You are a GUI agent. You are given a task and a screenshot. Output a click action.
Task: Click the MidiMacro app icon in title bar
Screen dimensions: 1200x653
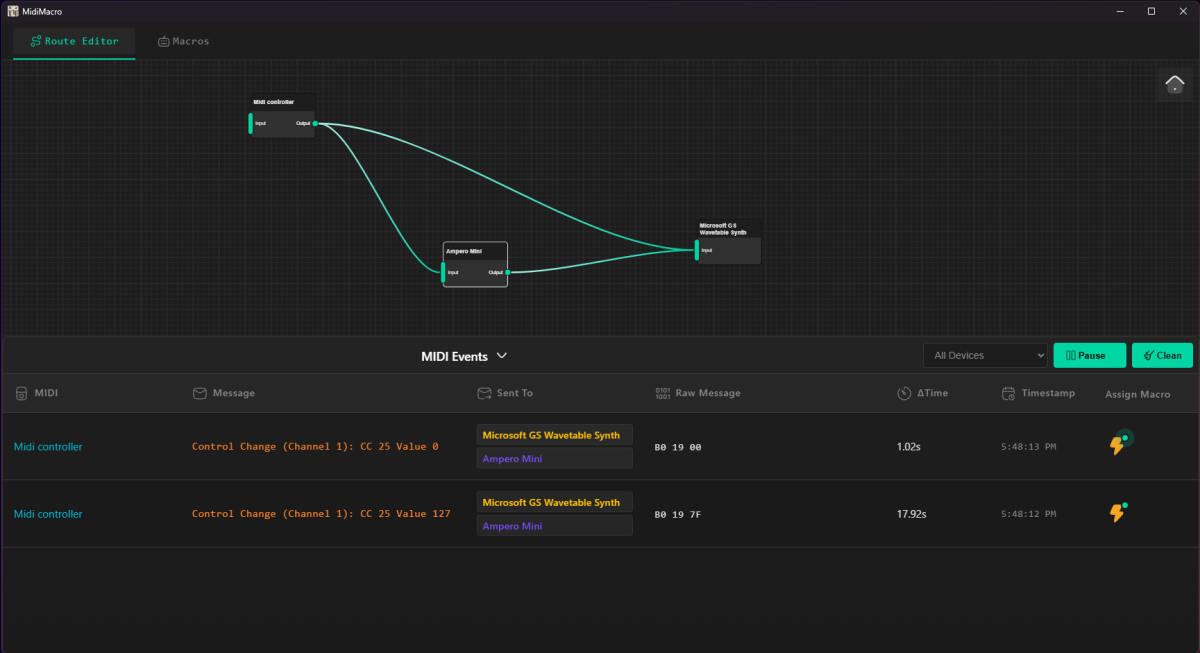(x=13, y=11)
